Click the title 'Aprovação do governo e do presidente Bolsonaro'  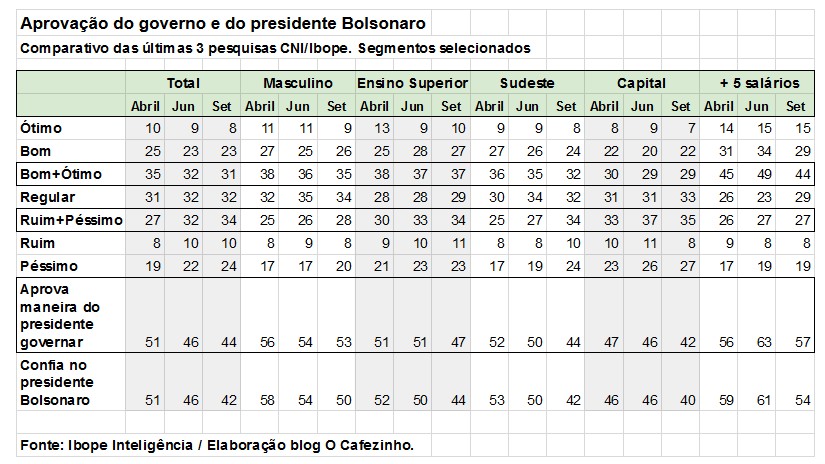pyautogui.click(x=222, y=22)
